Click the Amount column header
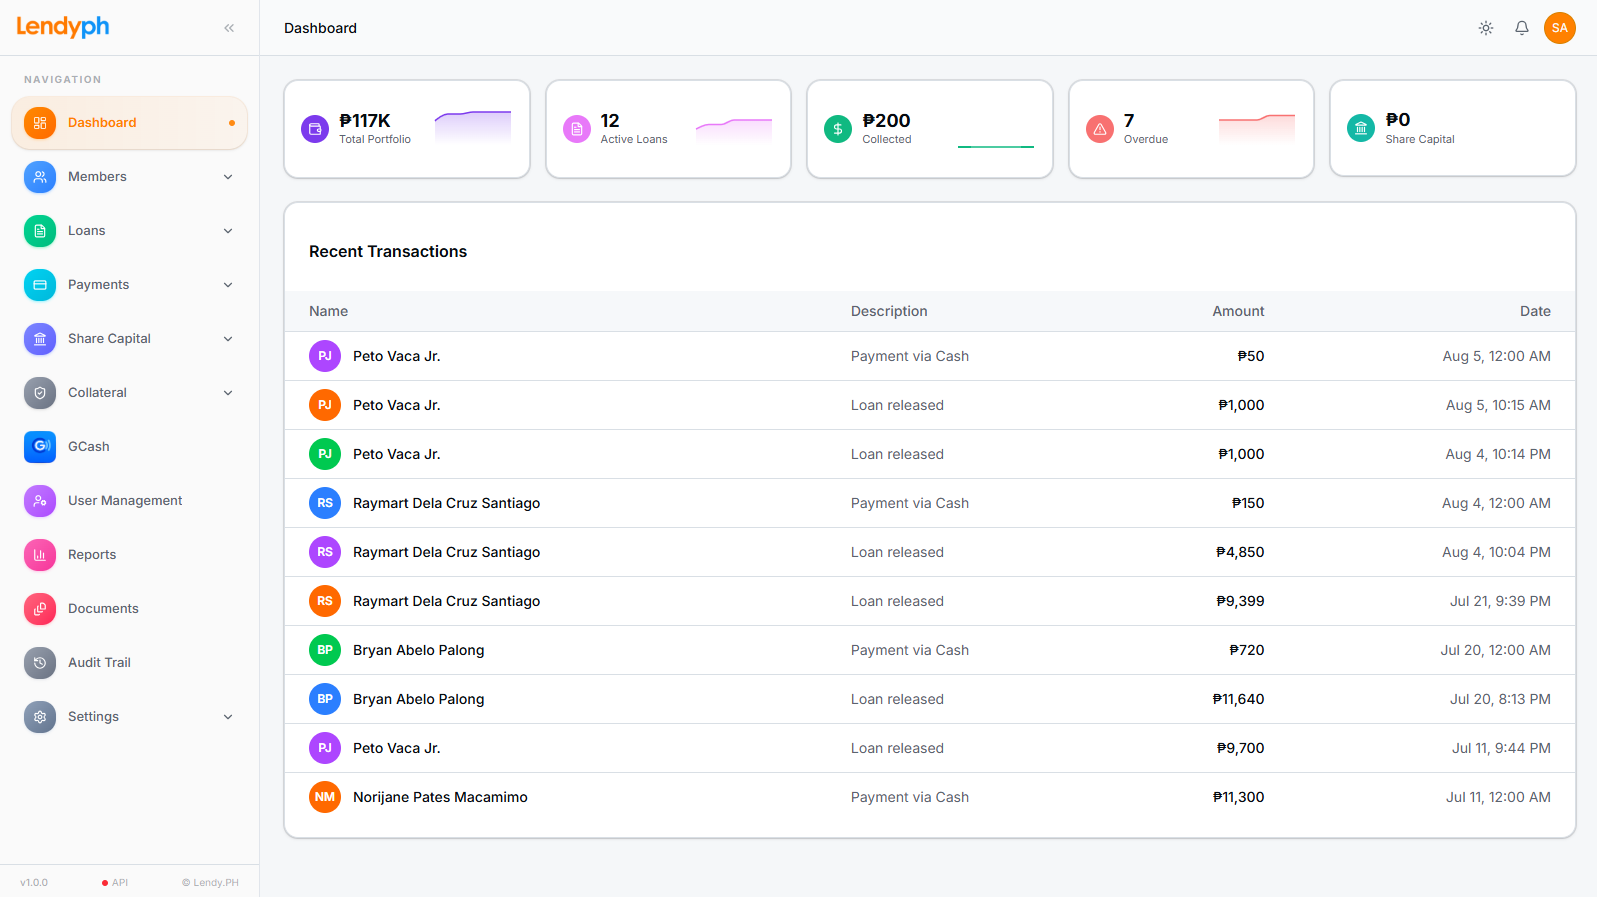This screenshot has width=1597, height=897. coord(1239,311)
